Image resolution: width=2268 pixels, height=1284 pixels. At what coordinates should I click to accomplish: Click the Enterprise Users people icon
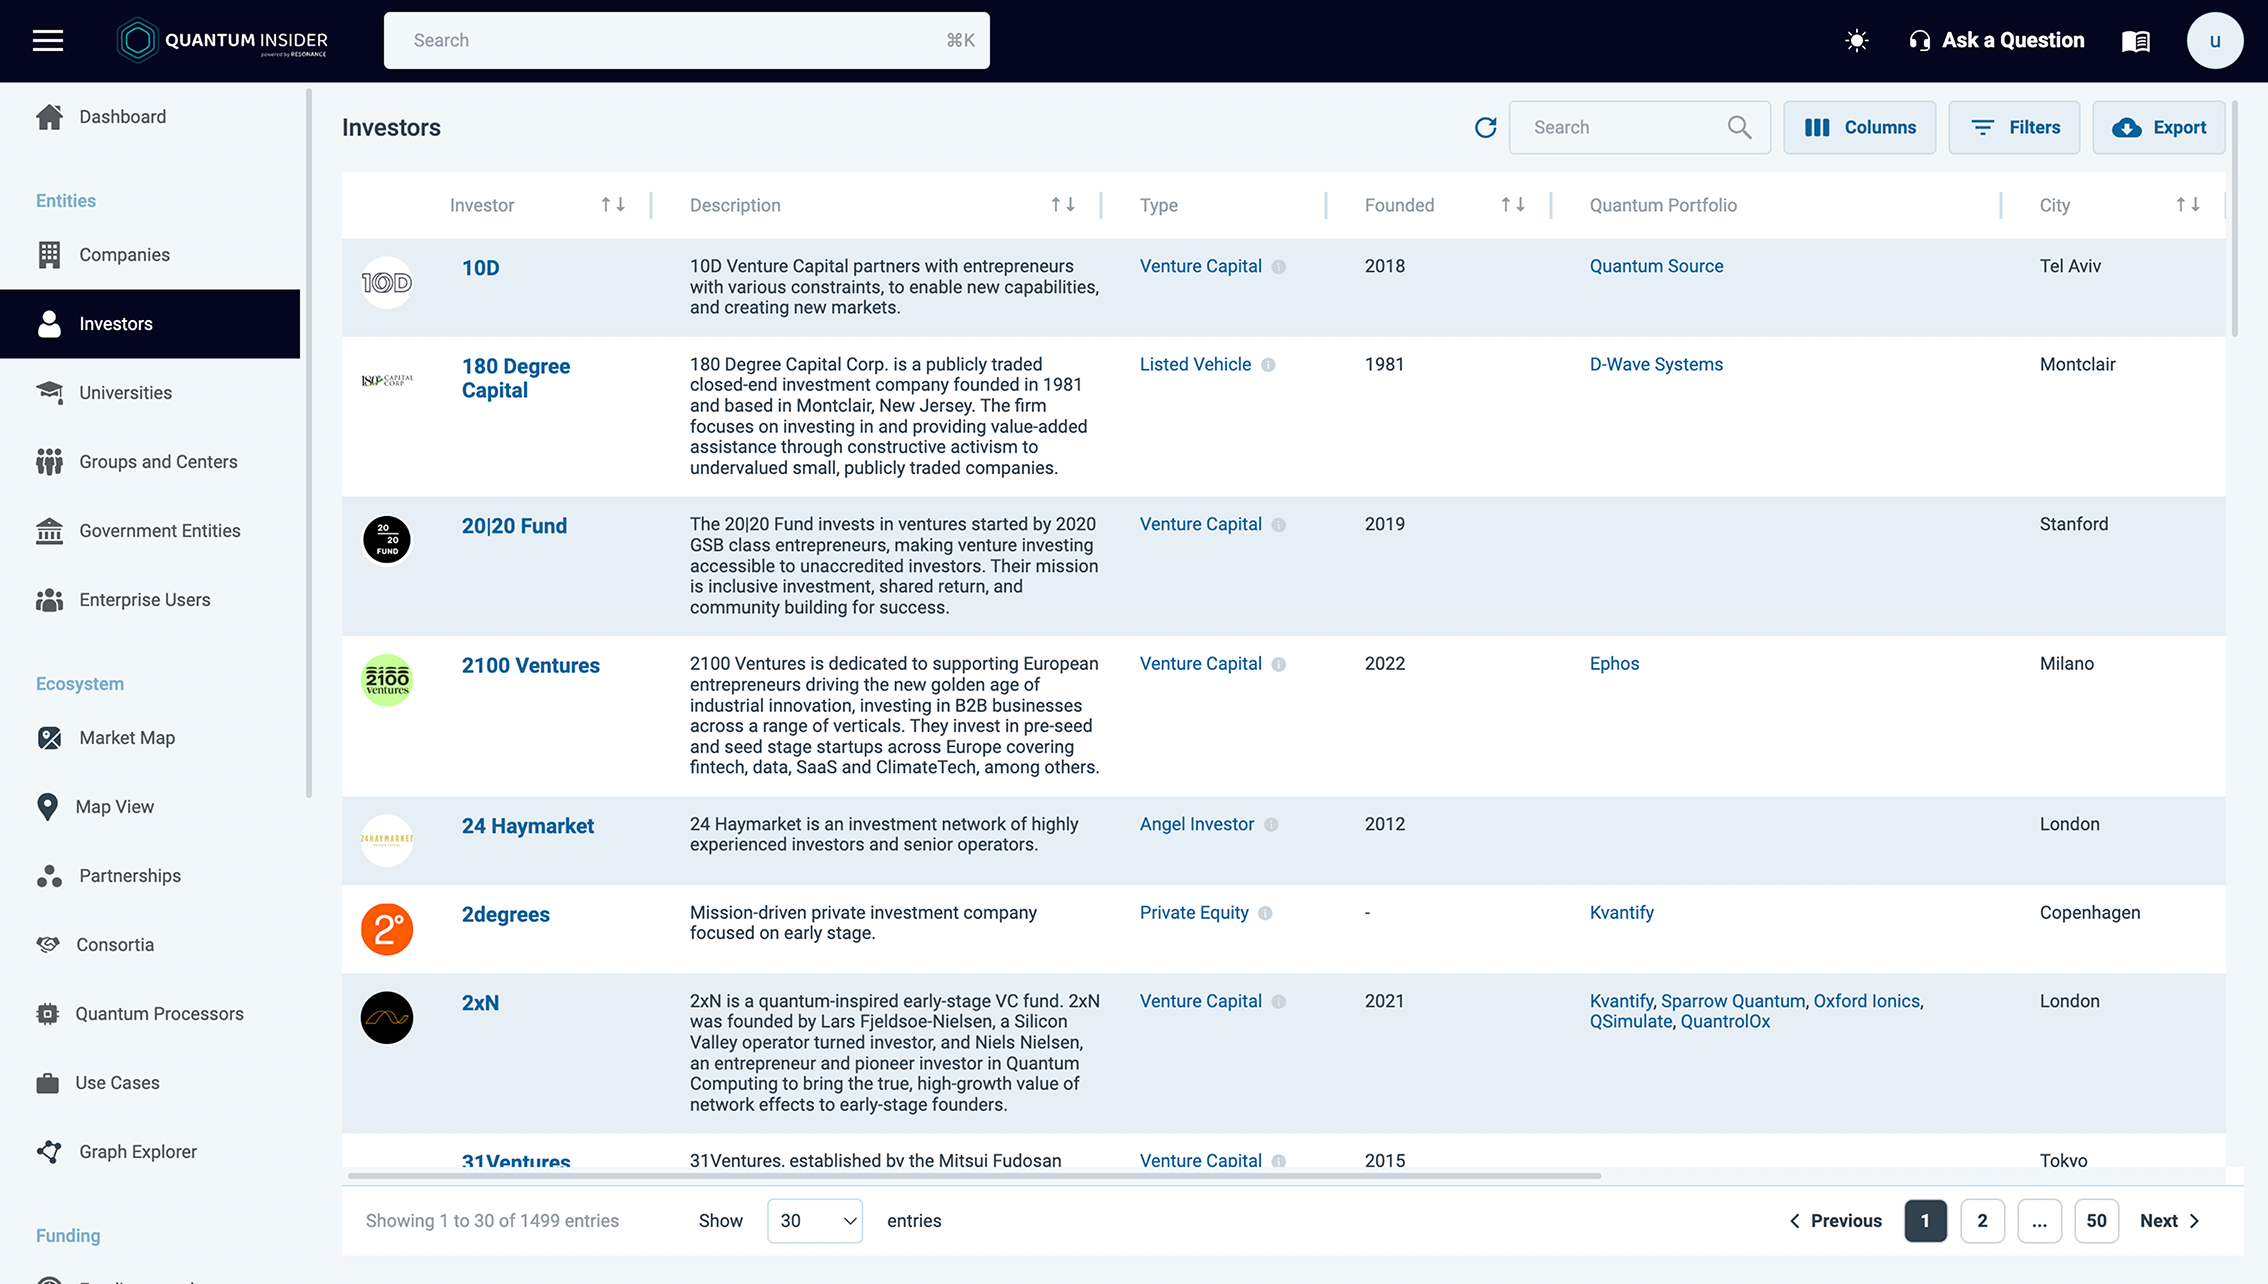click(x=49, y=600)
